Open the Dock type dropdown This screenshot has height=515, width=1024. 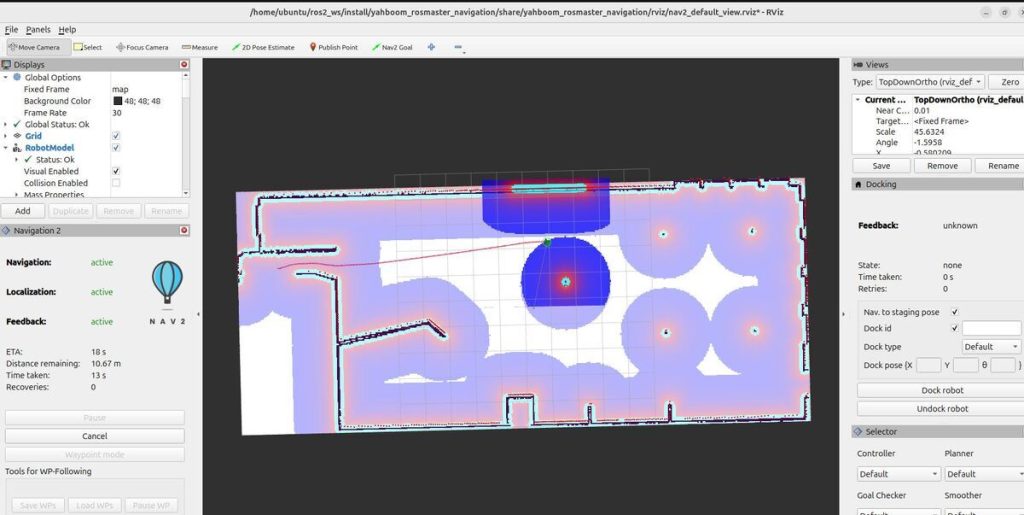tap(990, 346)
